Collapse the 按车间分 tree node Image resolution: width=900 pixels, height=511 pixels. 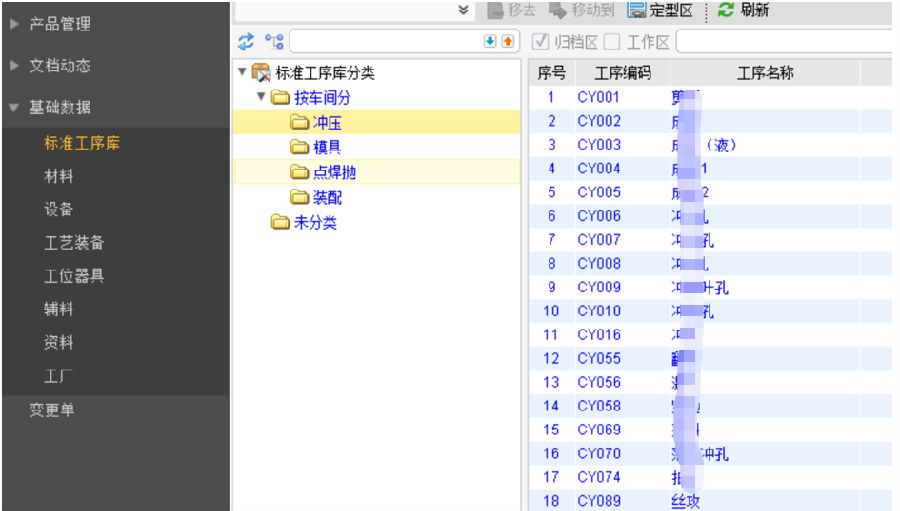point(261,96)
